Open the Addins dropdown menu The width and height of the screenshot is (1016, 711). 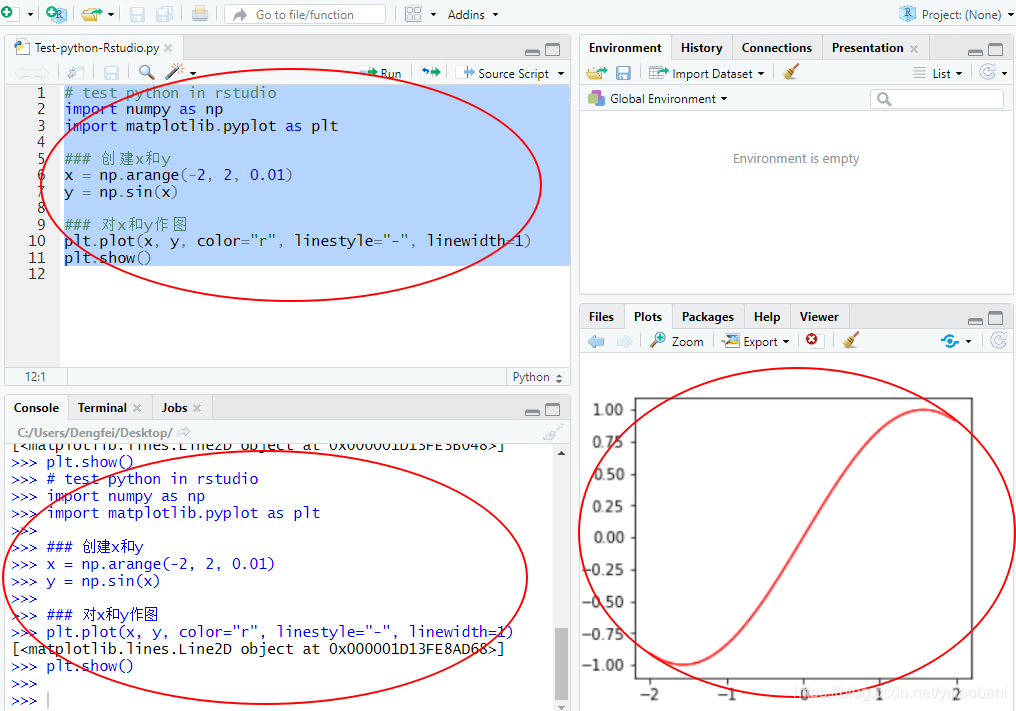[473, 14]
